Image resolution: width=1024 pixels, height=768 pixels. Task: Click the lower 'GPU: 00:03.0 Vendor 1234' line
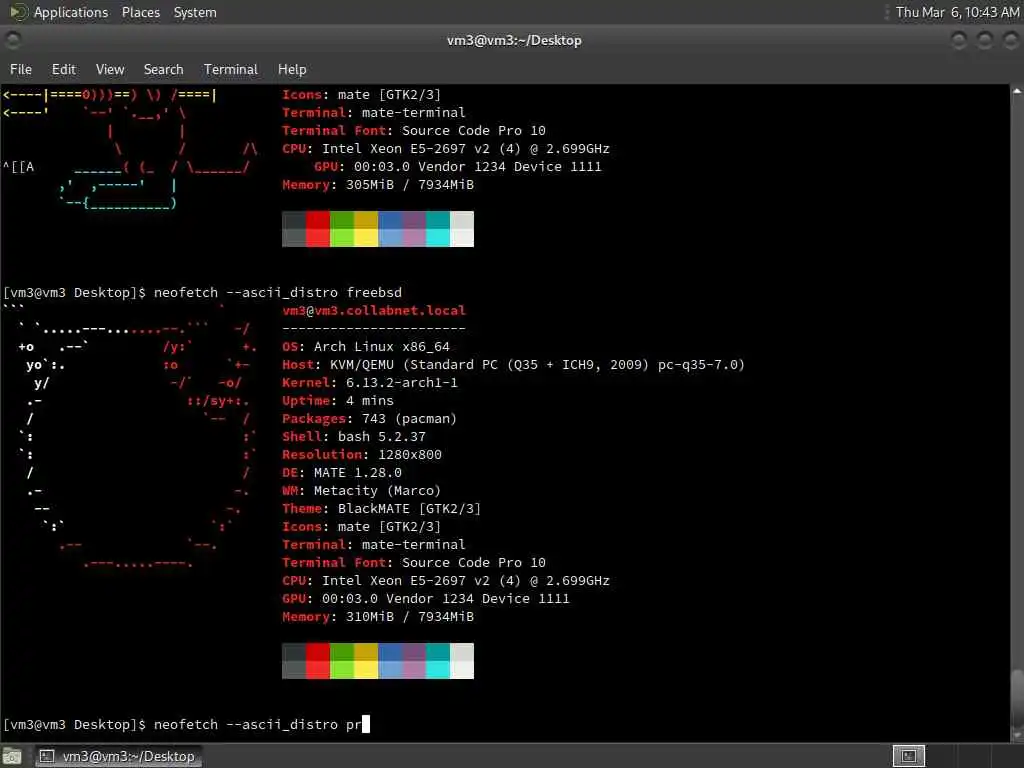pos(426,599)
